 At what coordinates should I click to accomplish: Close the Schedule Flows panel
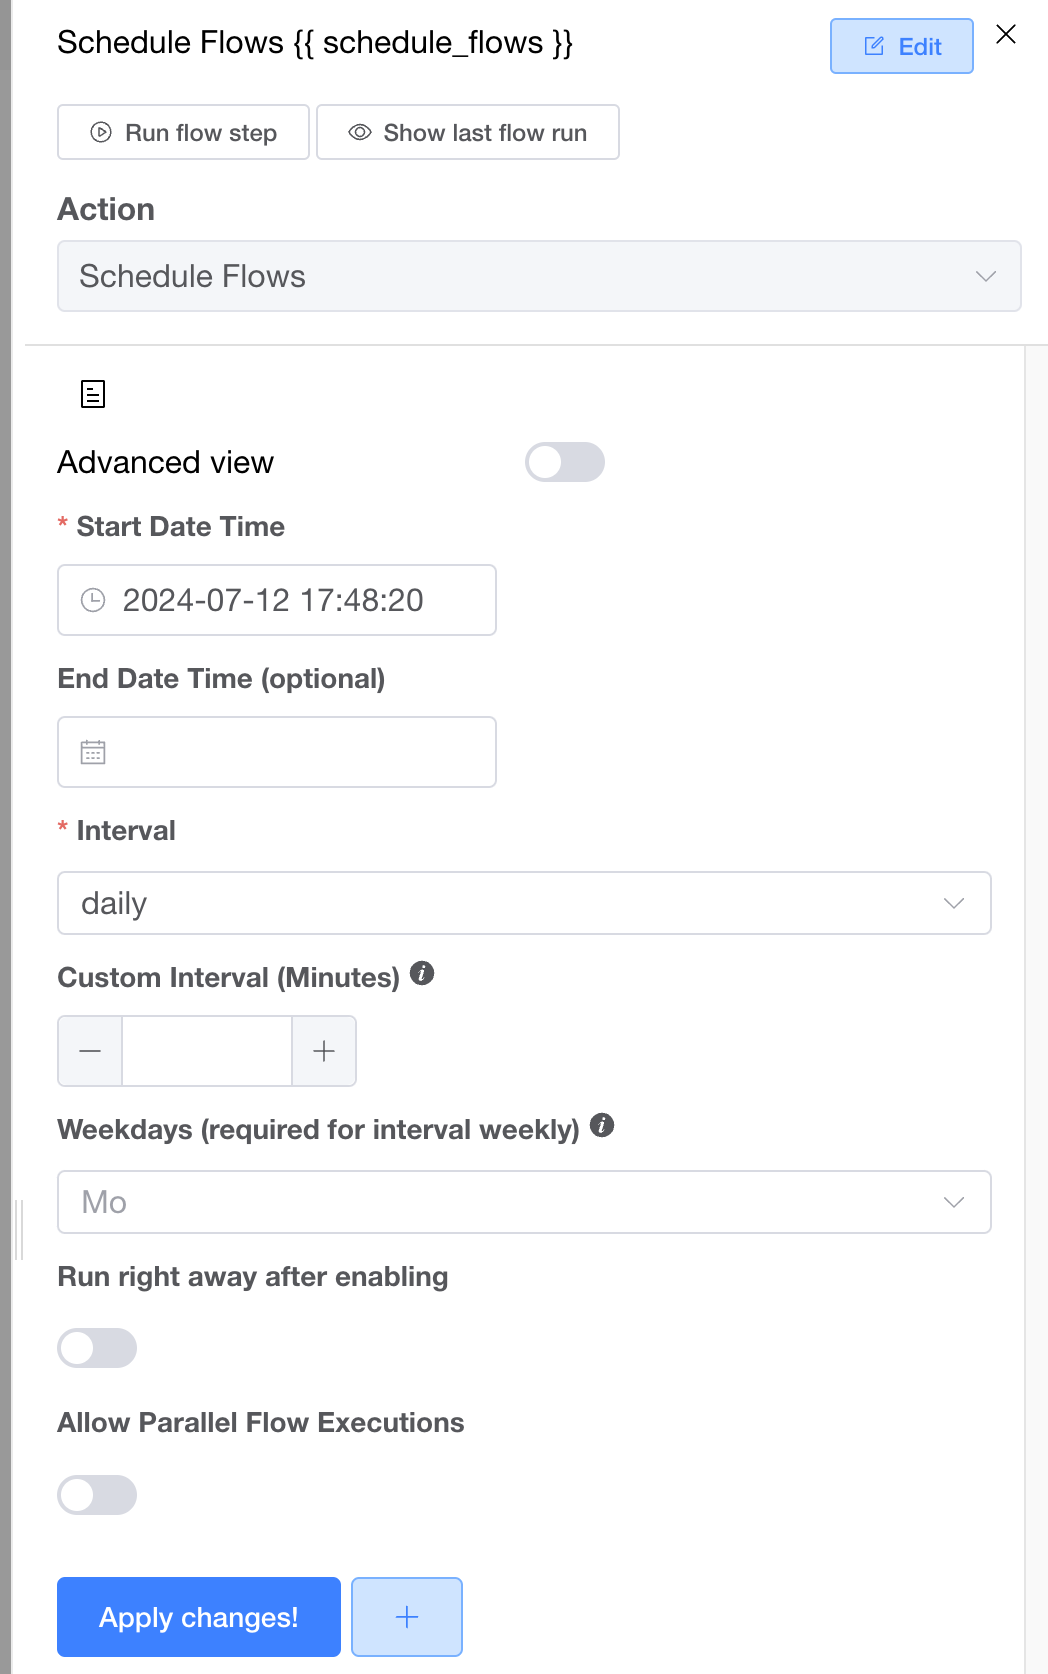(x=1006, y=35)
